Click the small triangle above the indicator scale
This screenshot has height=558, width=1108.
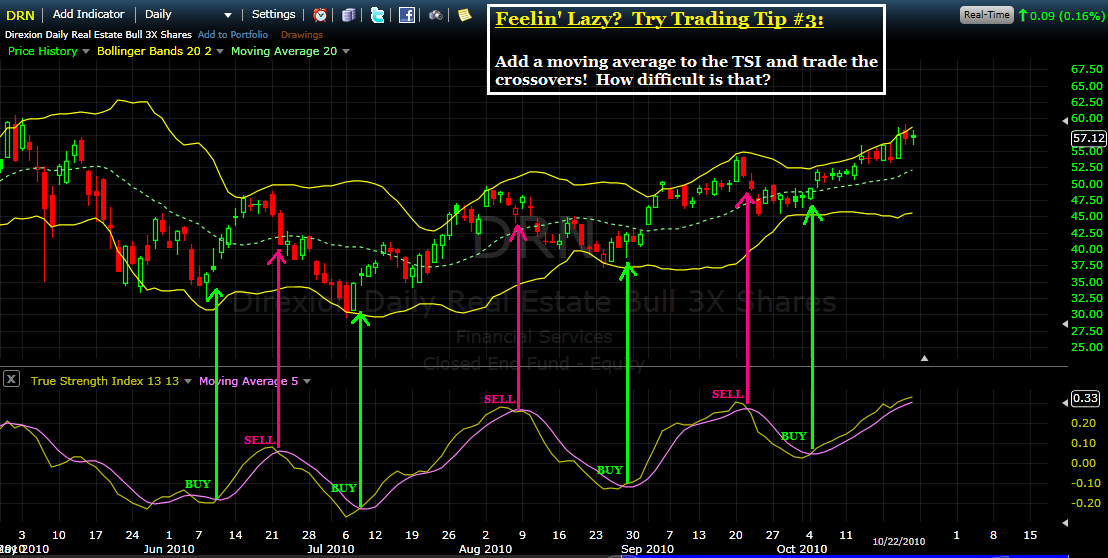(925, 357)
